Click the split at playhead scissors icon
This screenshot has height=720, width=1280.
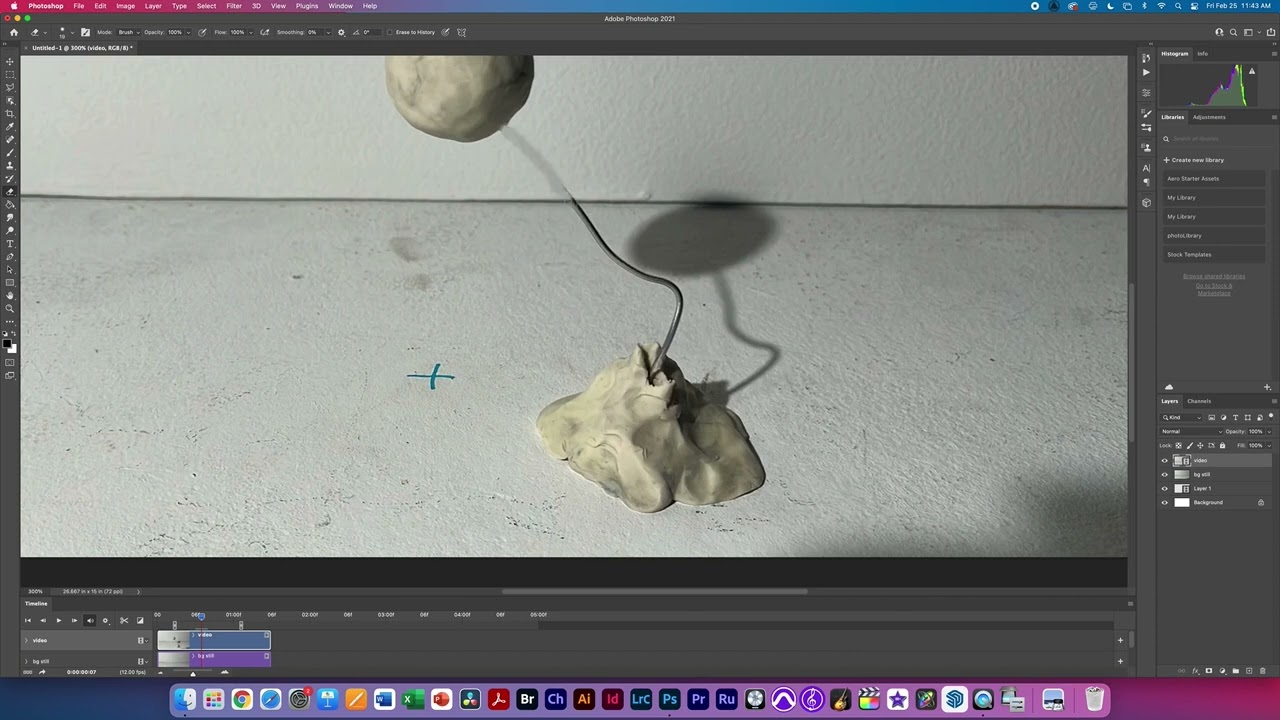click(124, 620)
